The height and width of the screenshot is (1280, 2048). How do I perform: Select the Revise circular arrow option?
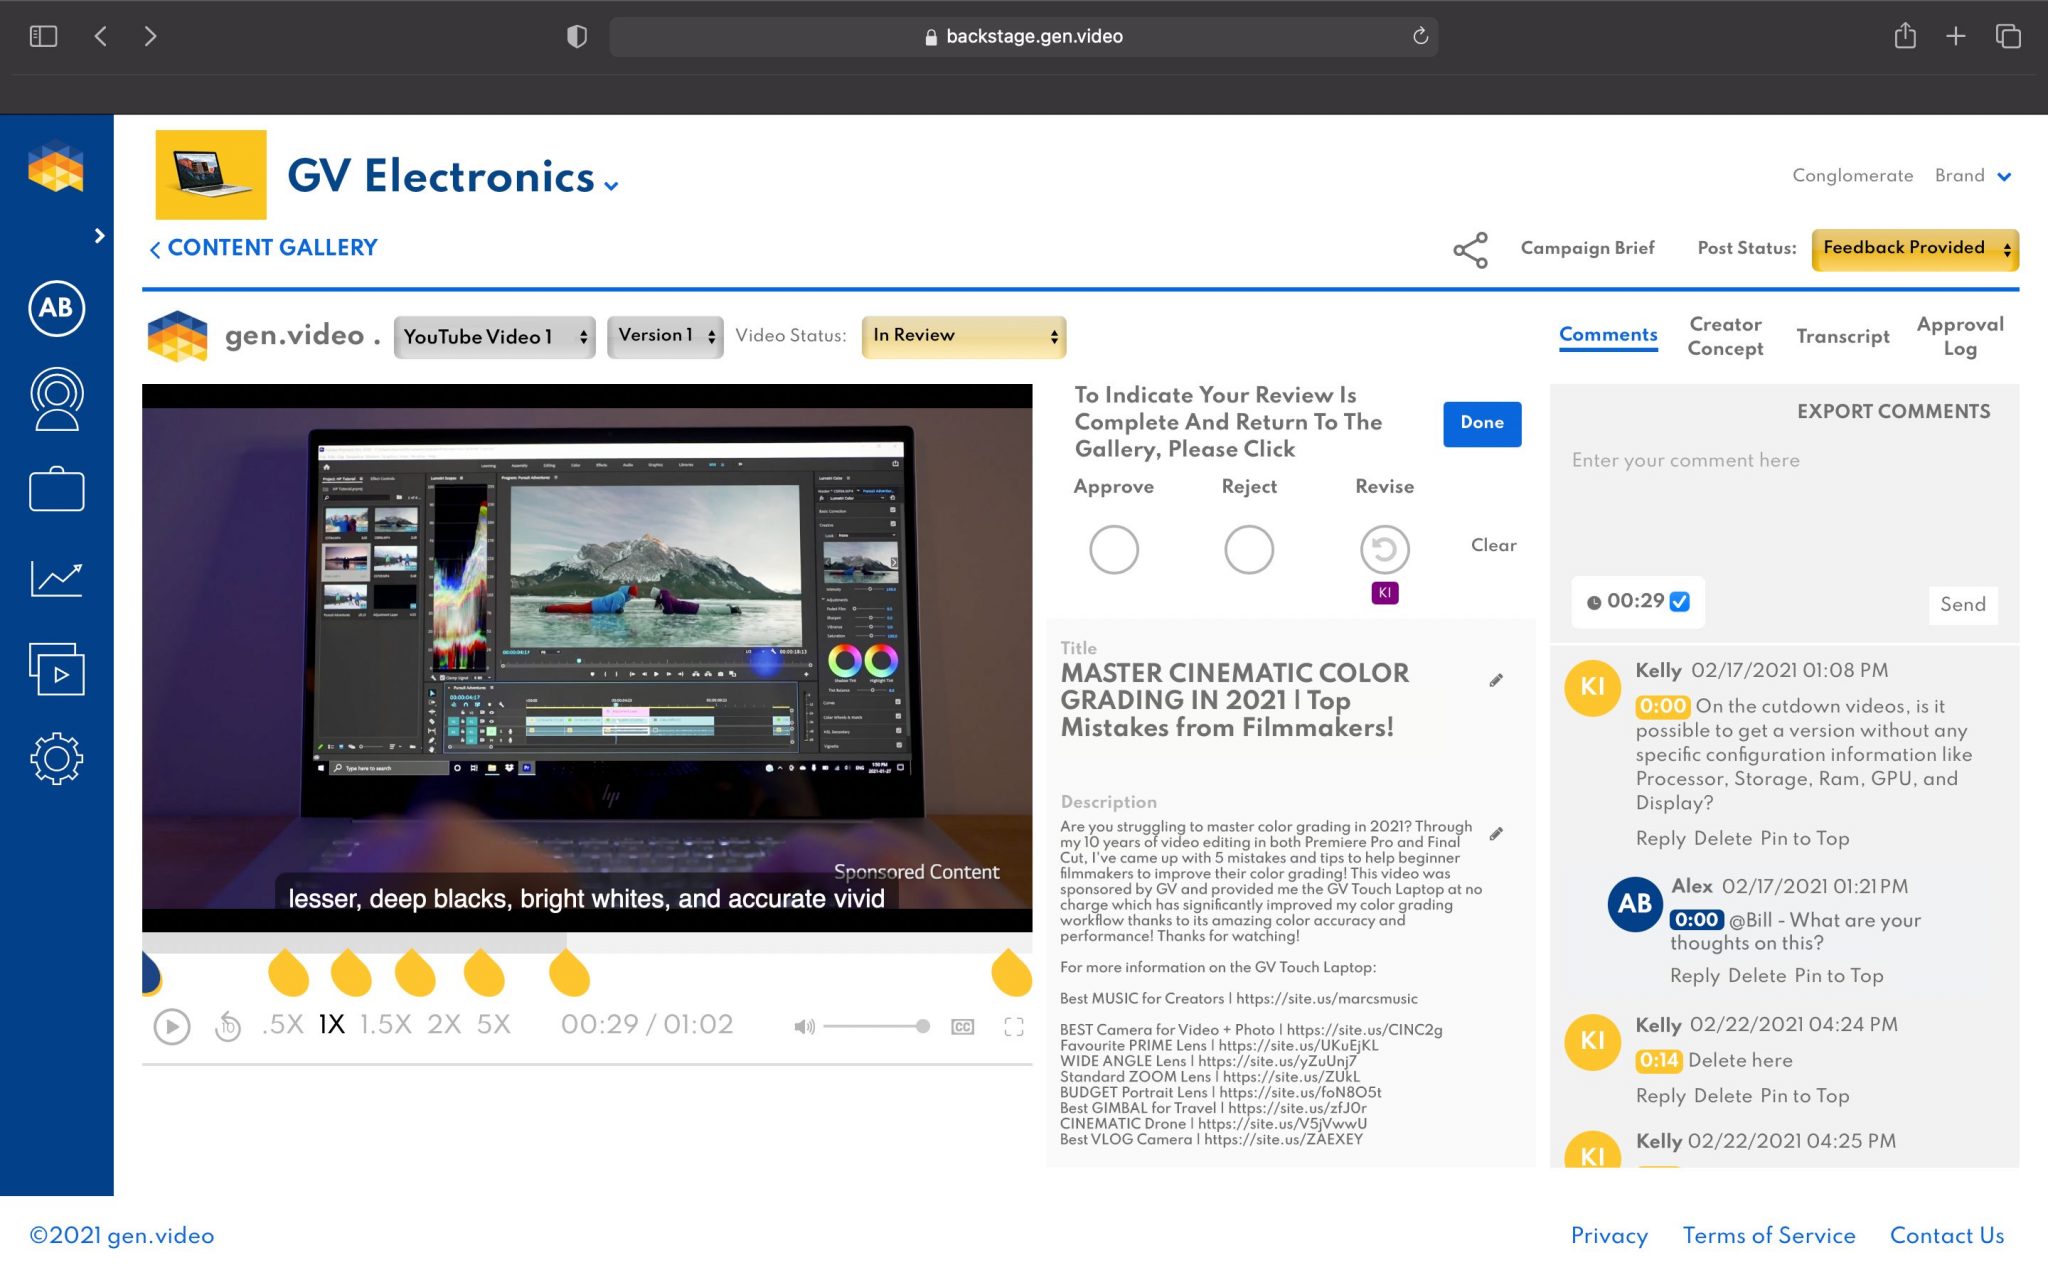pos(1384,549)
